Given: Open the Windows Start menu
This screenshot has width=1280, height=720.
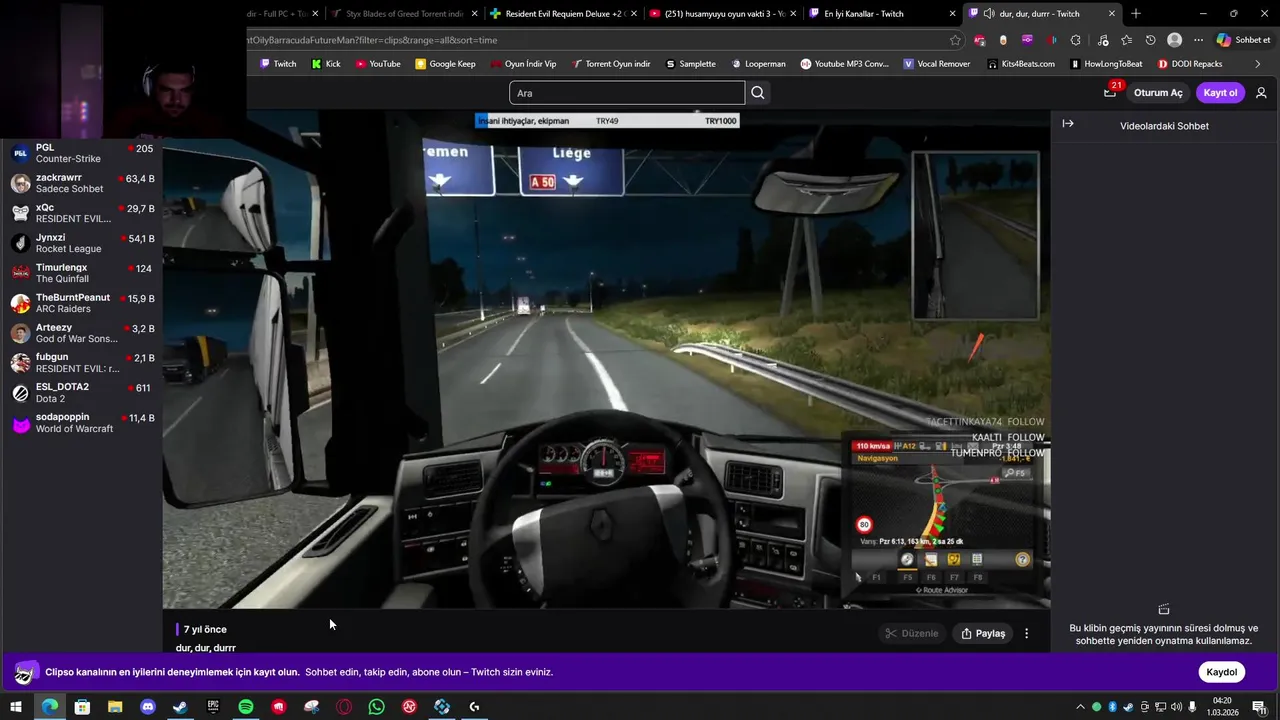Looking at the screenshot, I should (x=16, y=707).
